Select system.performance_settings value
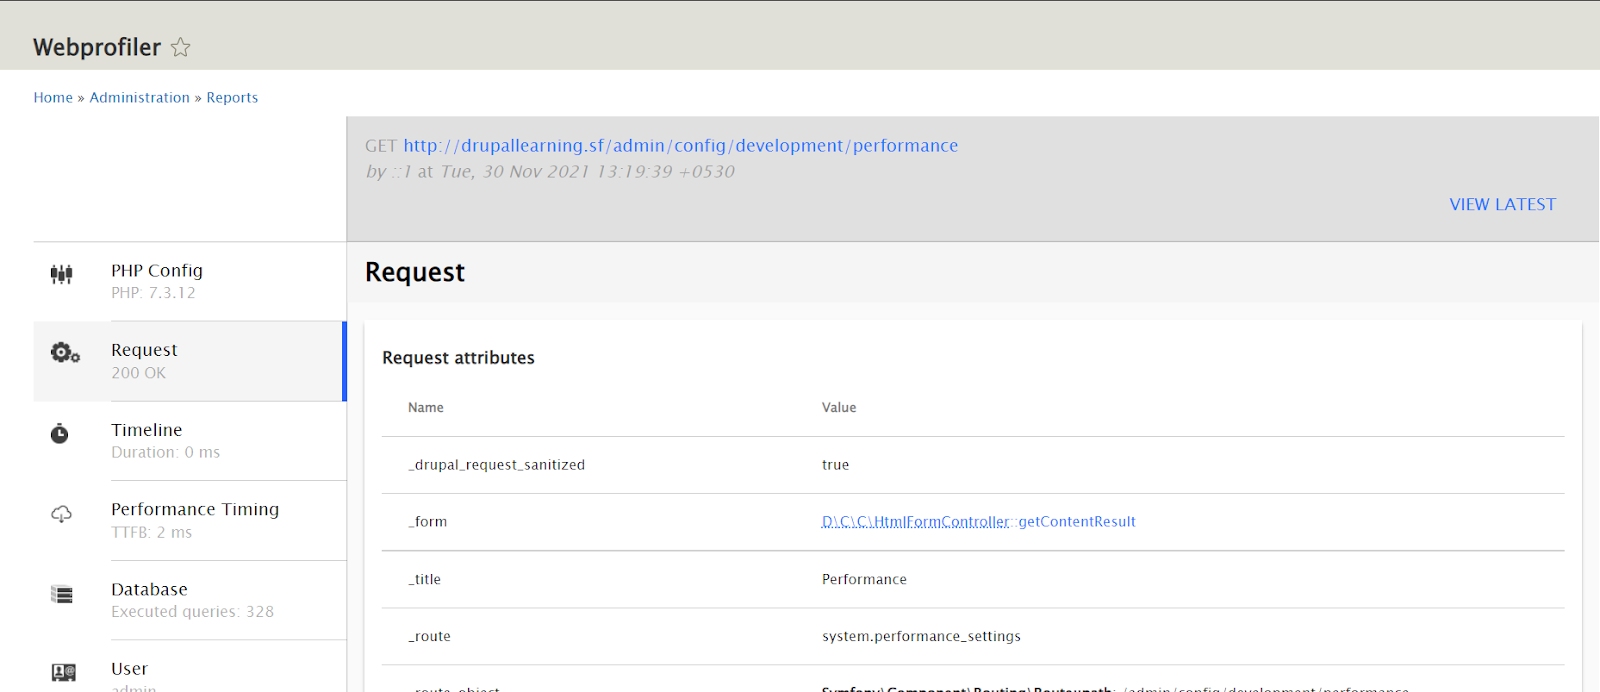 [922, 637]
